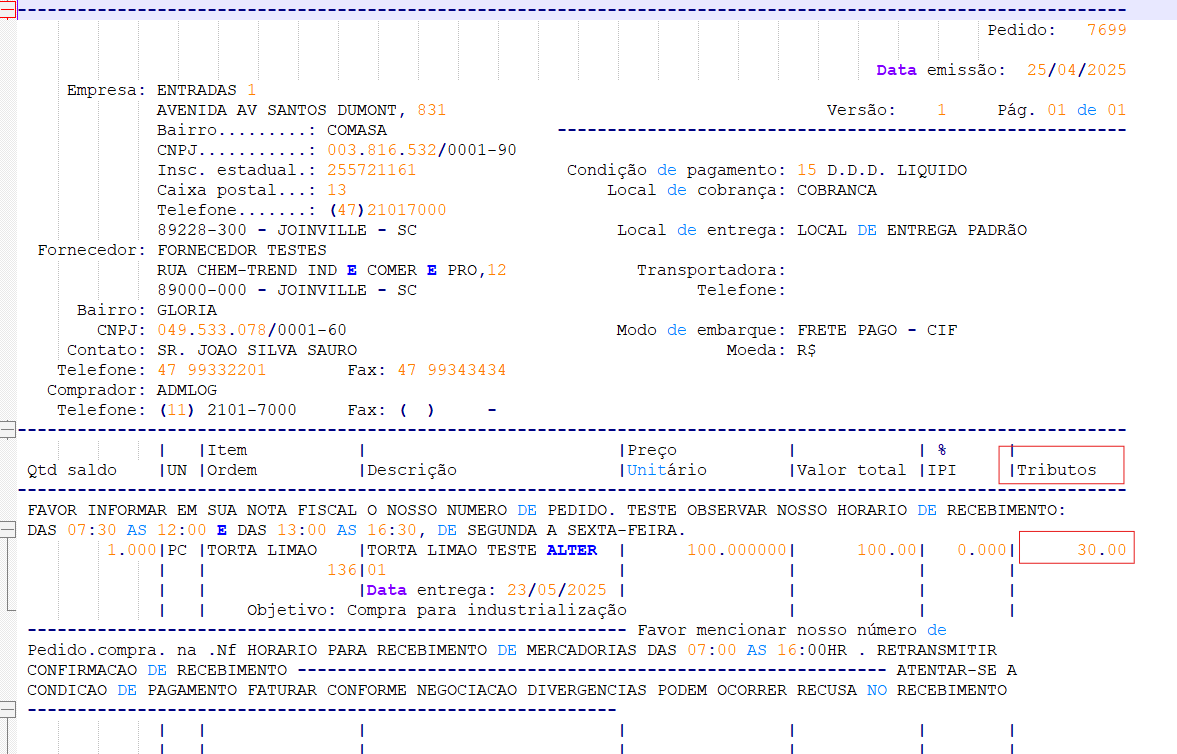Select the supplier Bairro GLORIA
1177x754 pixels.
pyautogui.click(x=187, y=310)
